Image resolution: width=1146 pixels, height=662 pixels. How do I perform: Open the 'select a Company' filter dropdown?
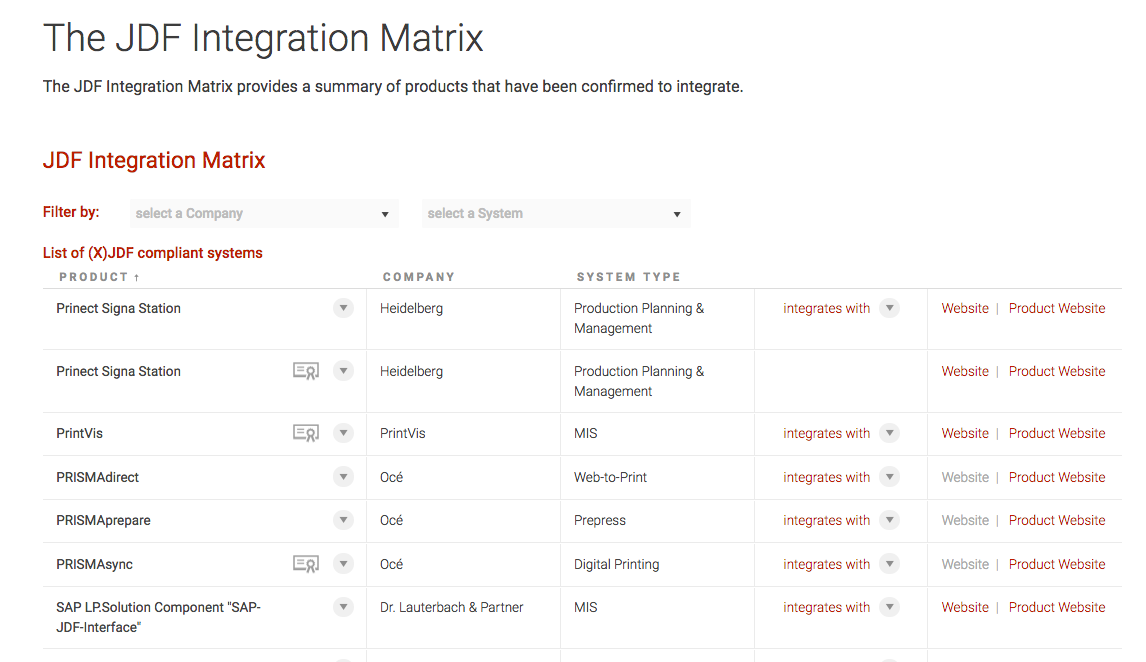coord(264,213)
